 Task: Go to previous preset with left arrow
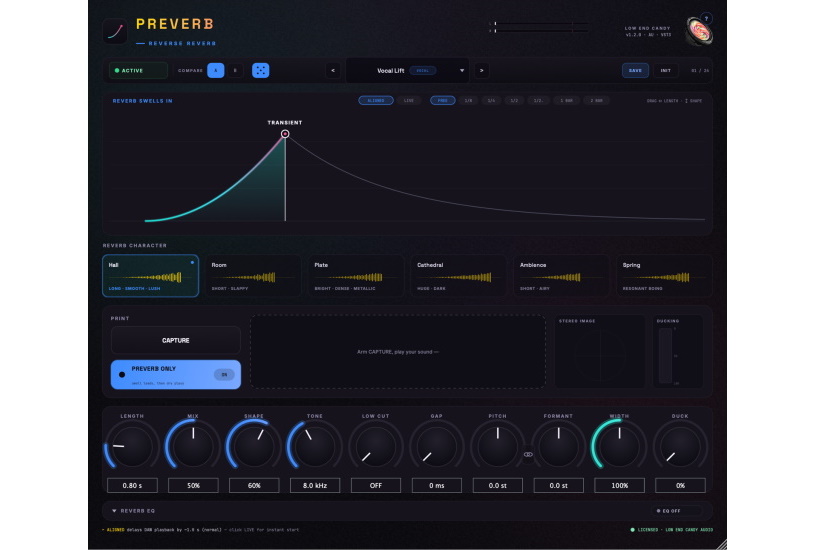pyautogui.click(x=333, y=70)
